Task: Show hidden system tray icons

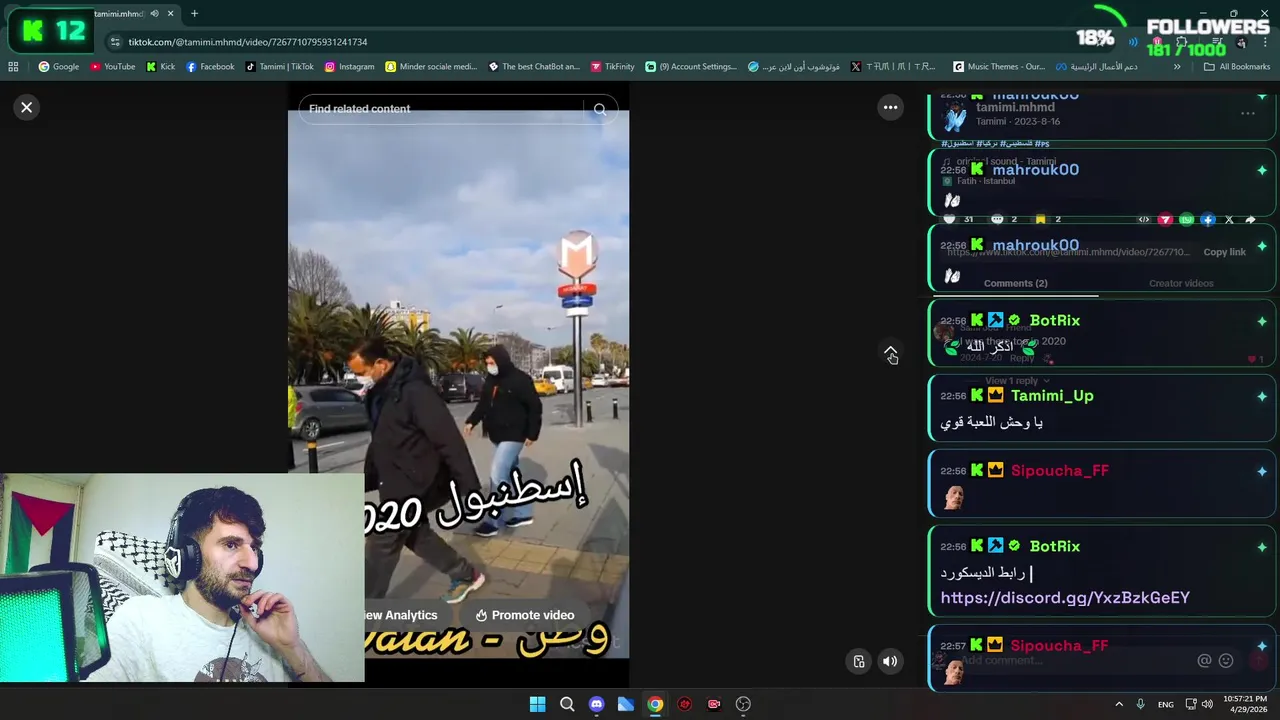Action: 1119,704
